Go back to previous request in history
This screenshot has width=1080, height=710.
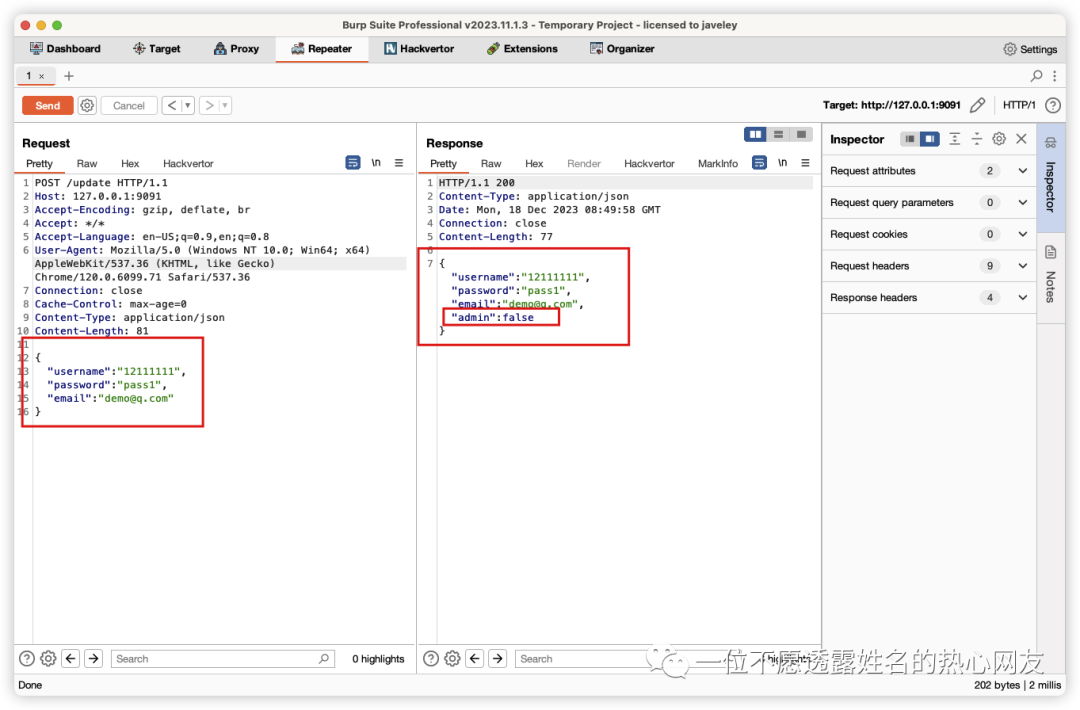(172, 105)
